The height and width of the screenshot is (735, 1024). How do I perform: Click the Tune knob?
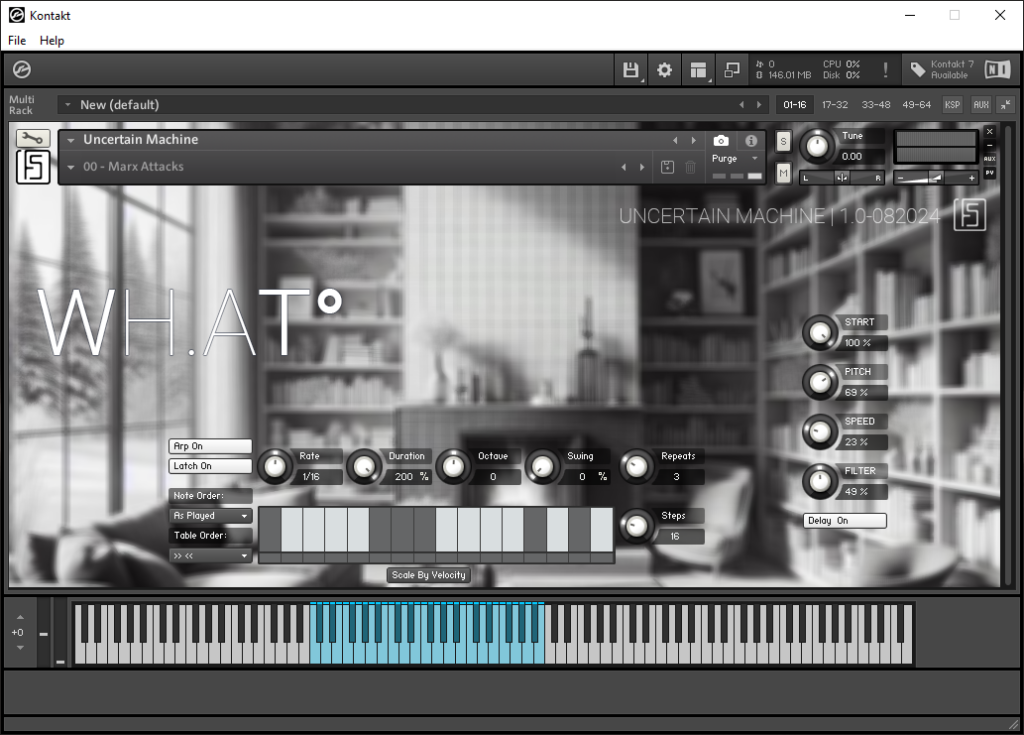point(816,146)
